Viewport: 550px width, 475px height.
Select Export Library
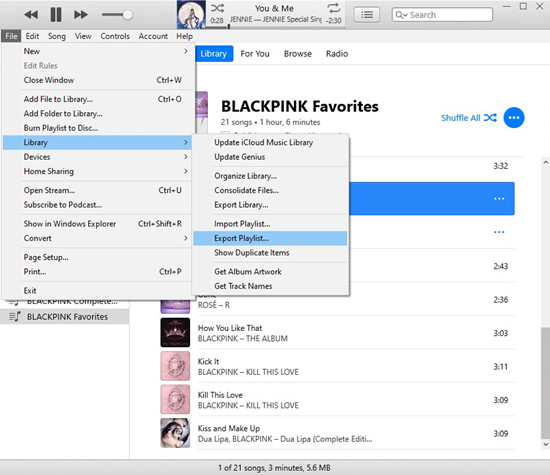(270, 205)
